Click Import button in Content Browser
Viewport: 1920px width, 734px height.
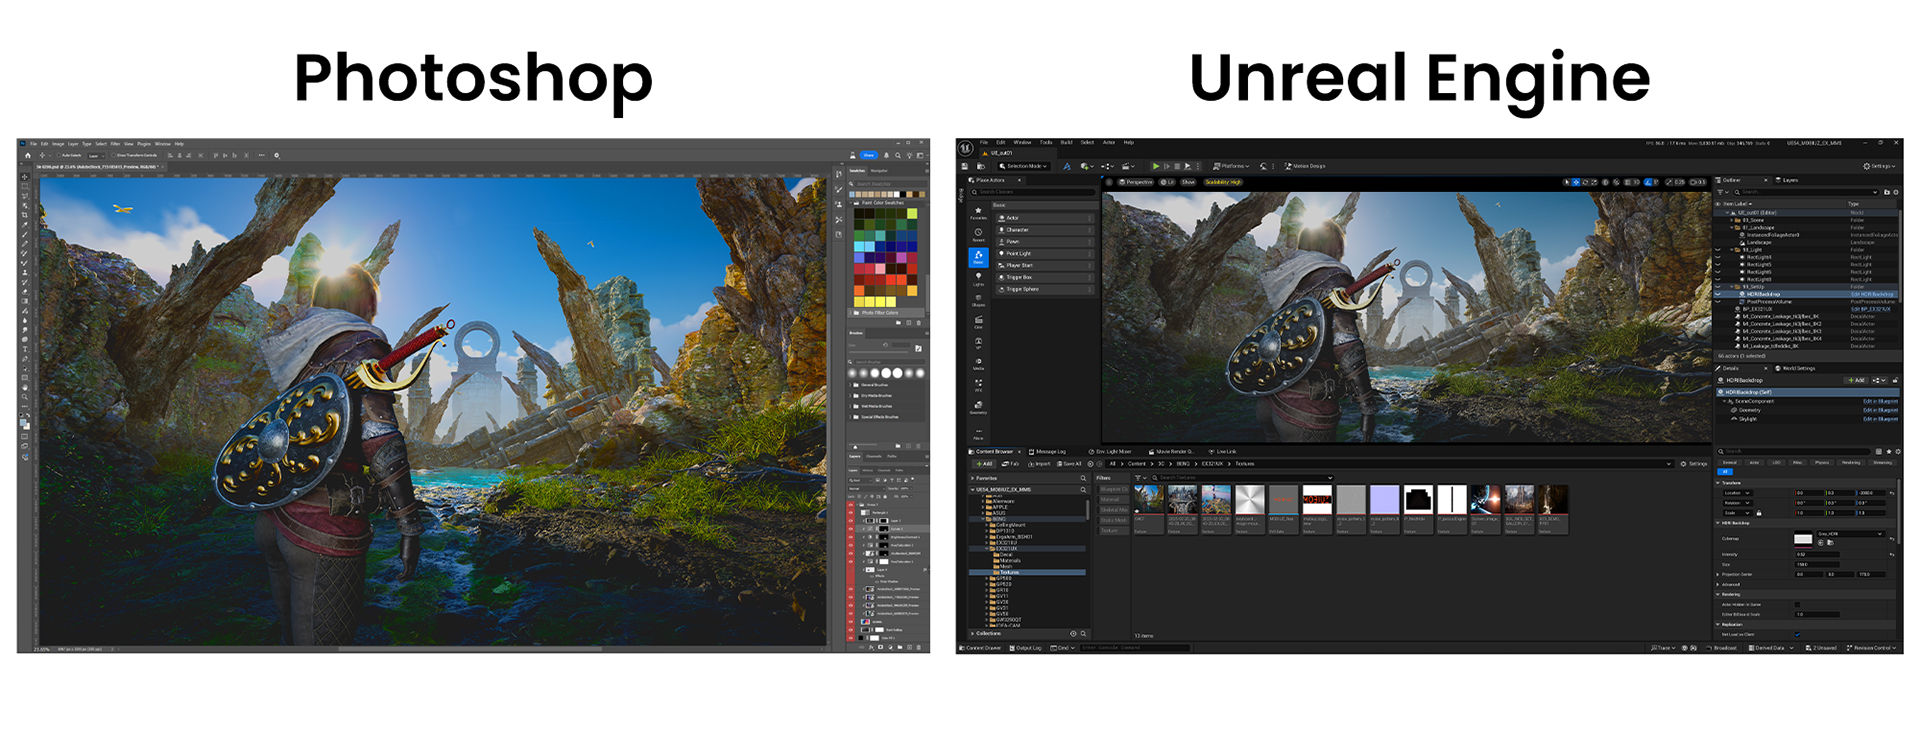pyautogui.click(x=1039, y=464)
